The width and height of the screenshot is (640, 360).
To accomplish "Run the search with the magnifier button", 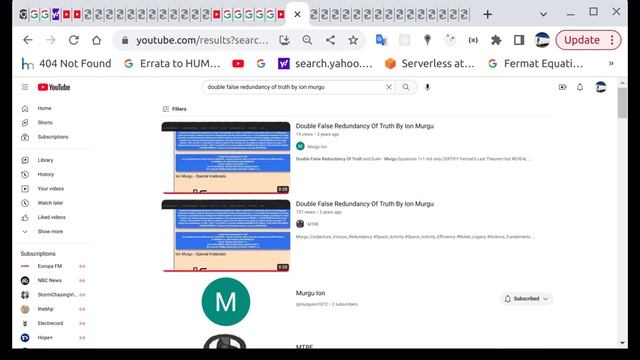I will (406, 87).
